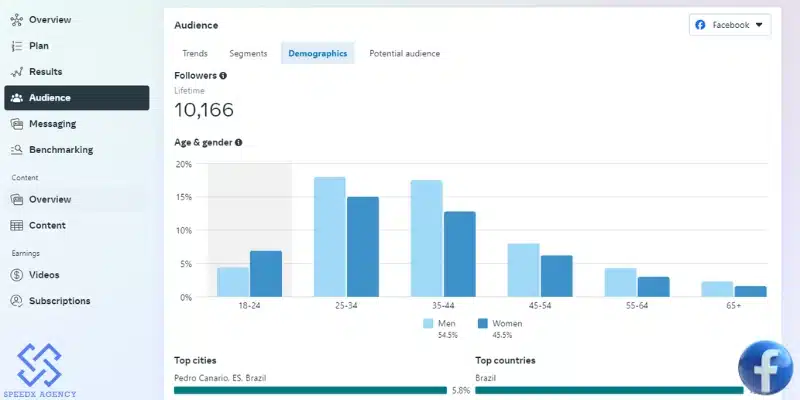This screenshot has width=800, height=400.
Task: Click the Overview icon in the sidebar top
Action: (x=17, y=20)
